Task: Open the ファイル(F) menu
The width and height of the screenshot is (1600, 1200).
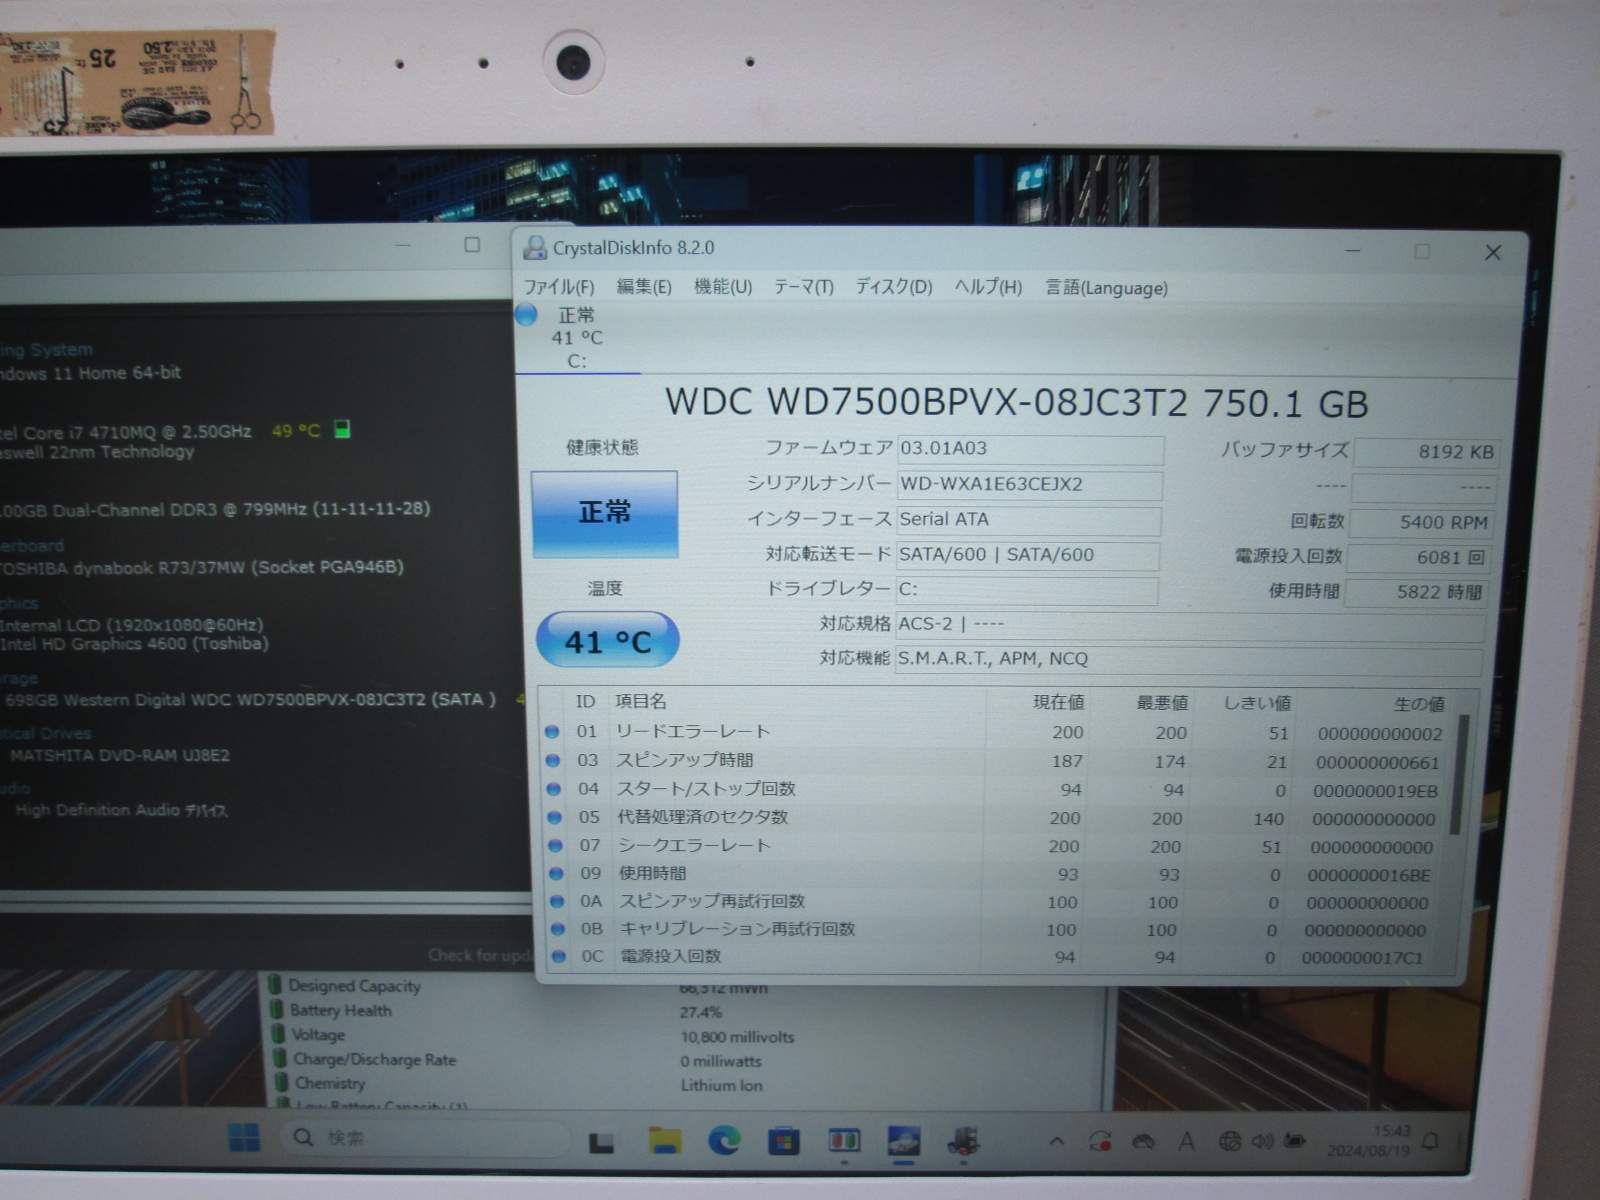Action: click(559, 287)
